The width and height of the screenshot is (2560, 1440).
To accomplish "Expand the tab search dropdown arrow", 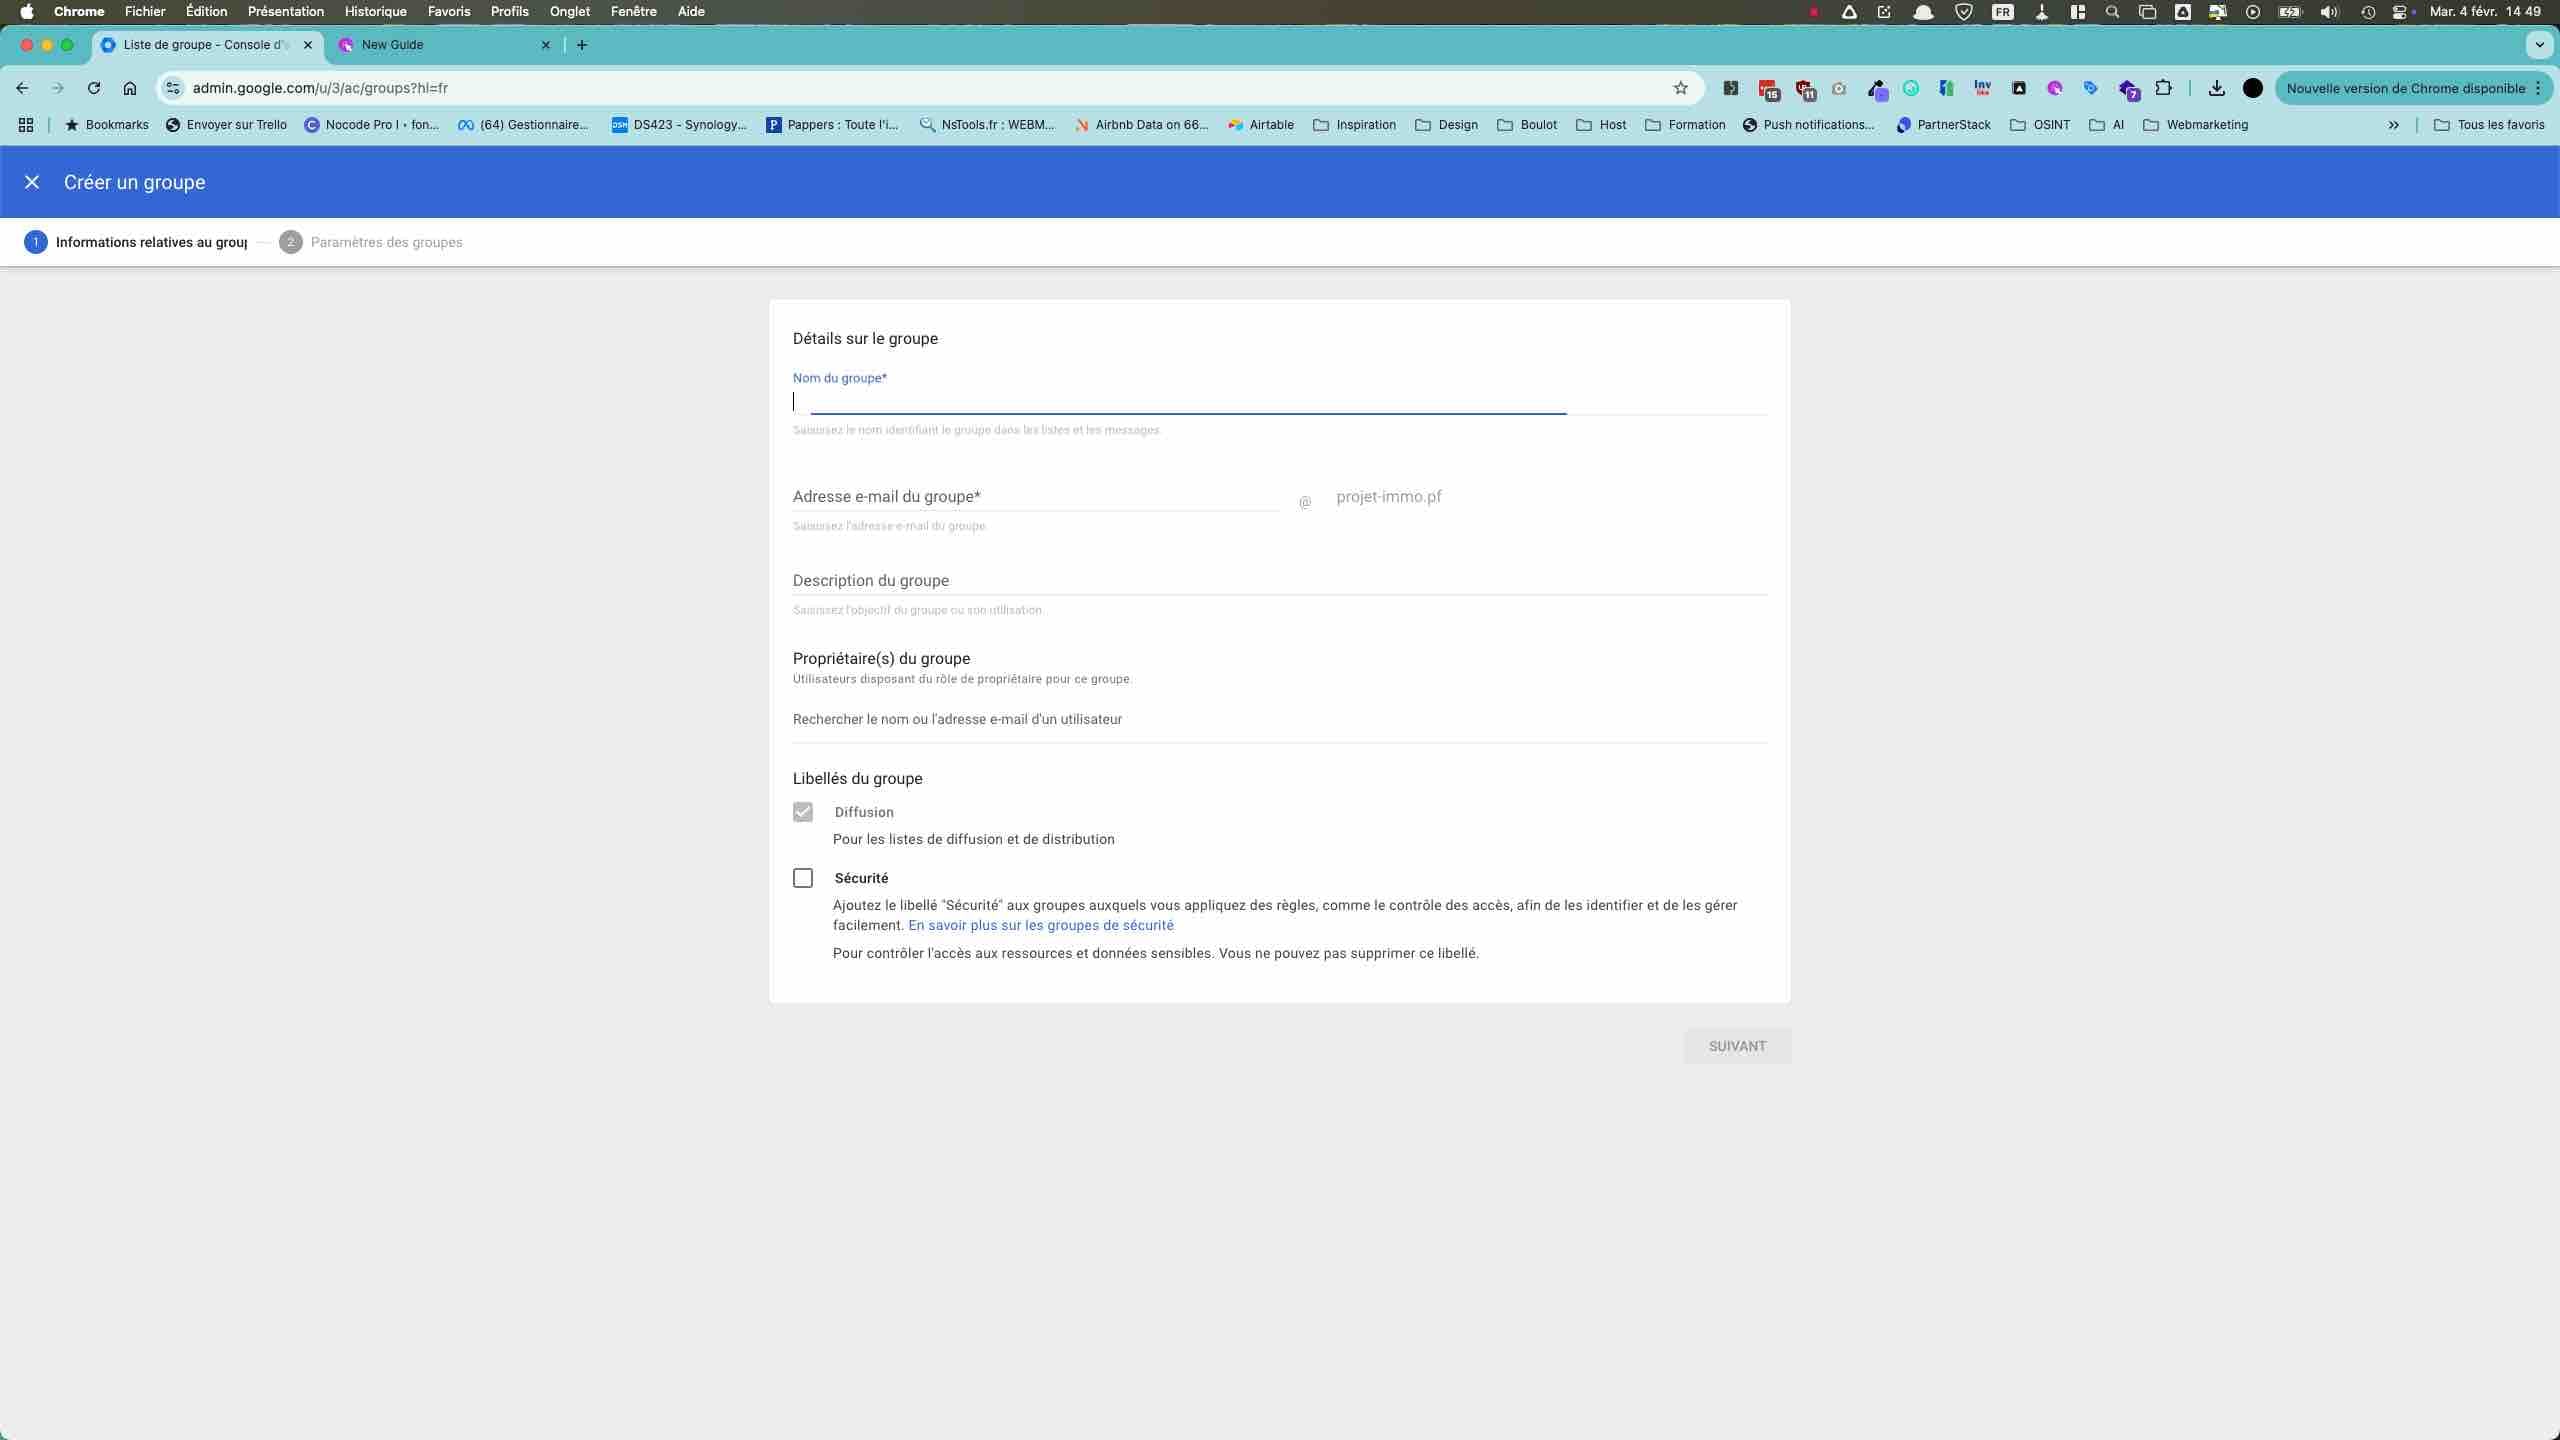I will click(x=2539, y=45).
